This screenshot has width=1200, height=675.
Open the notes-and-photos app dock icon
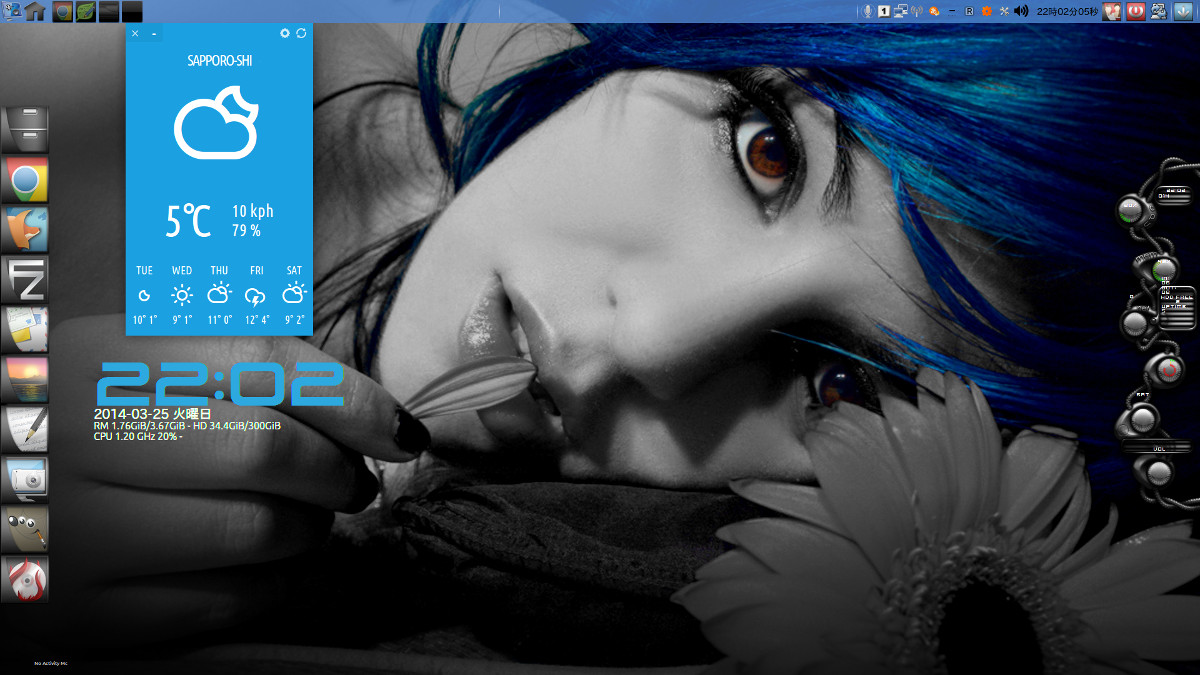(x=24, y=330)
